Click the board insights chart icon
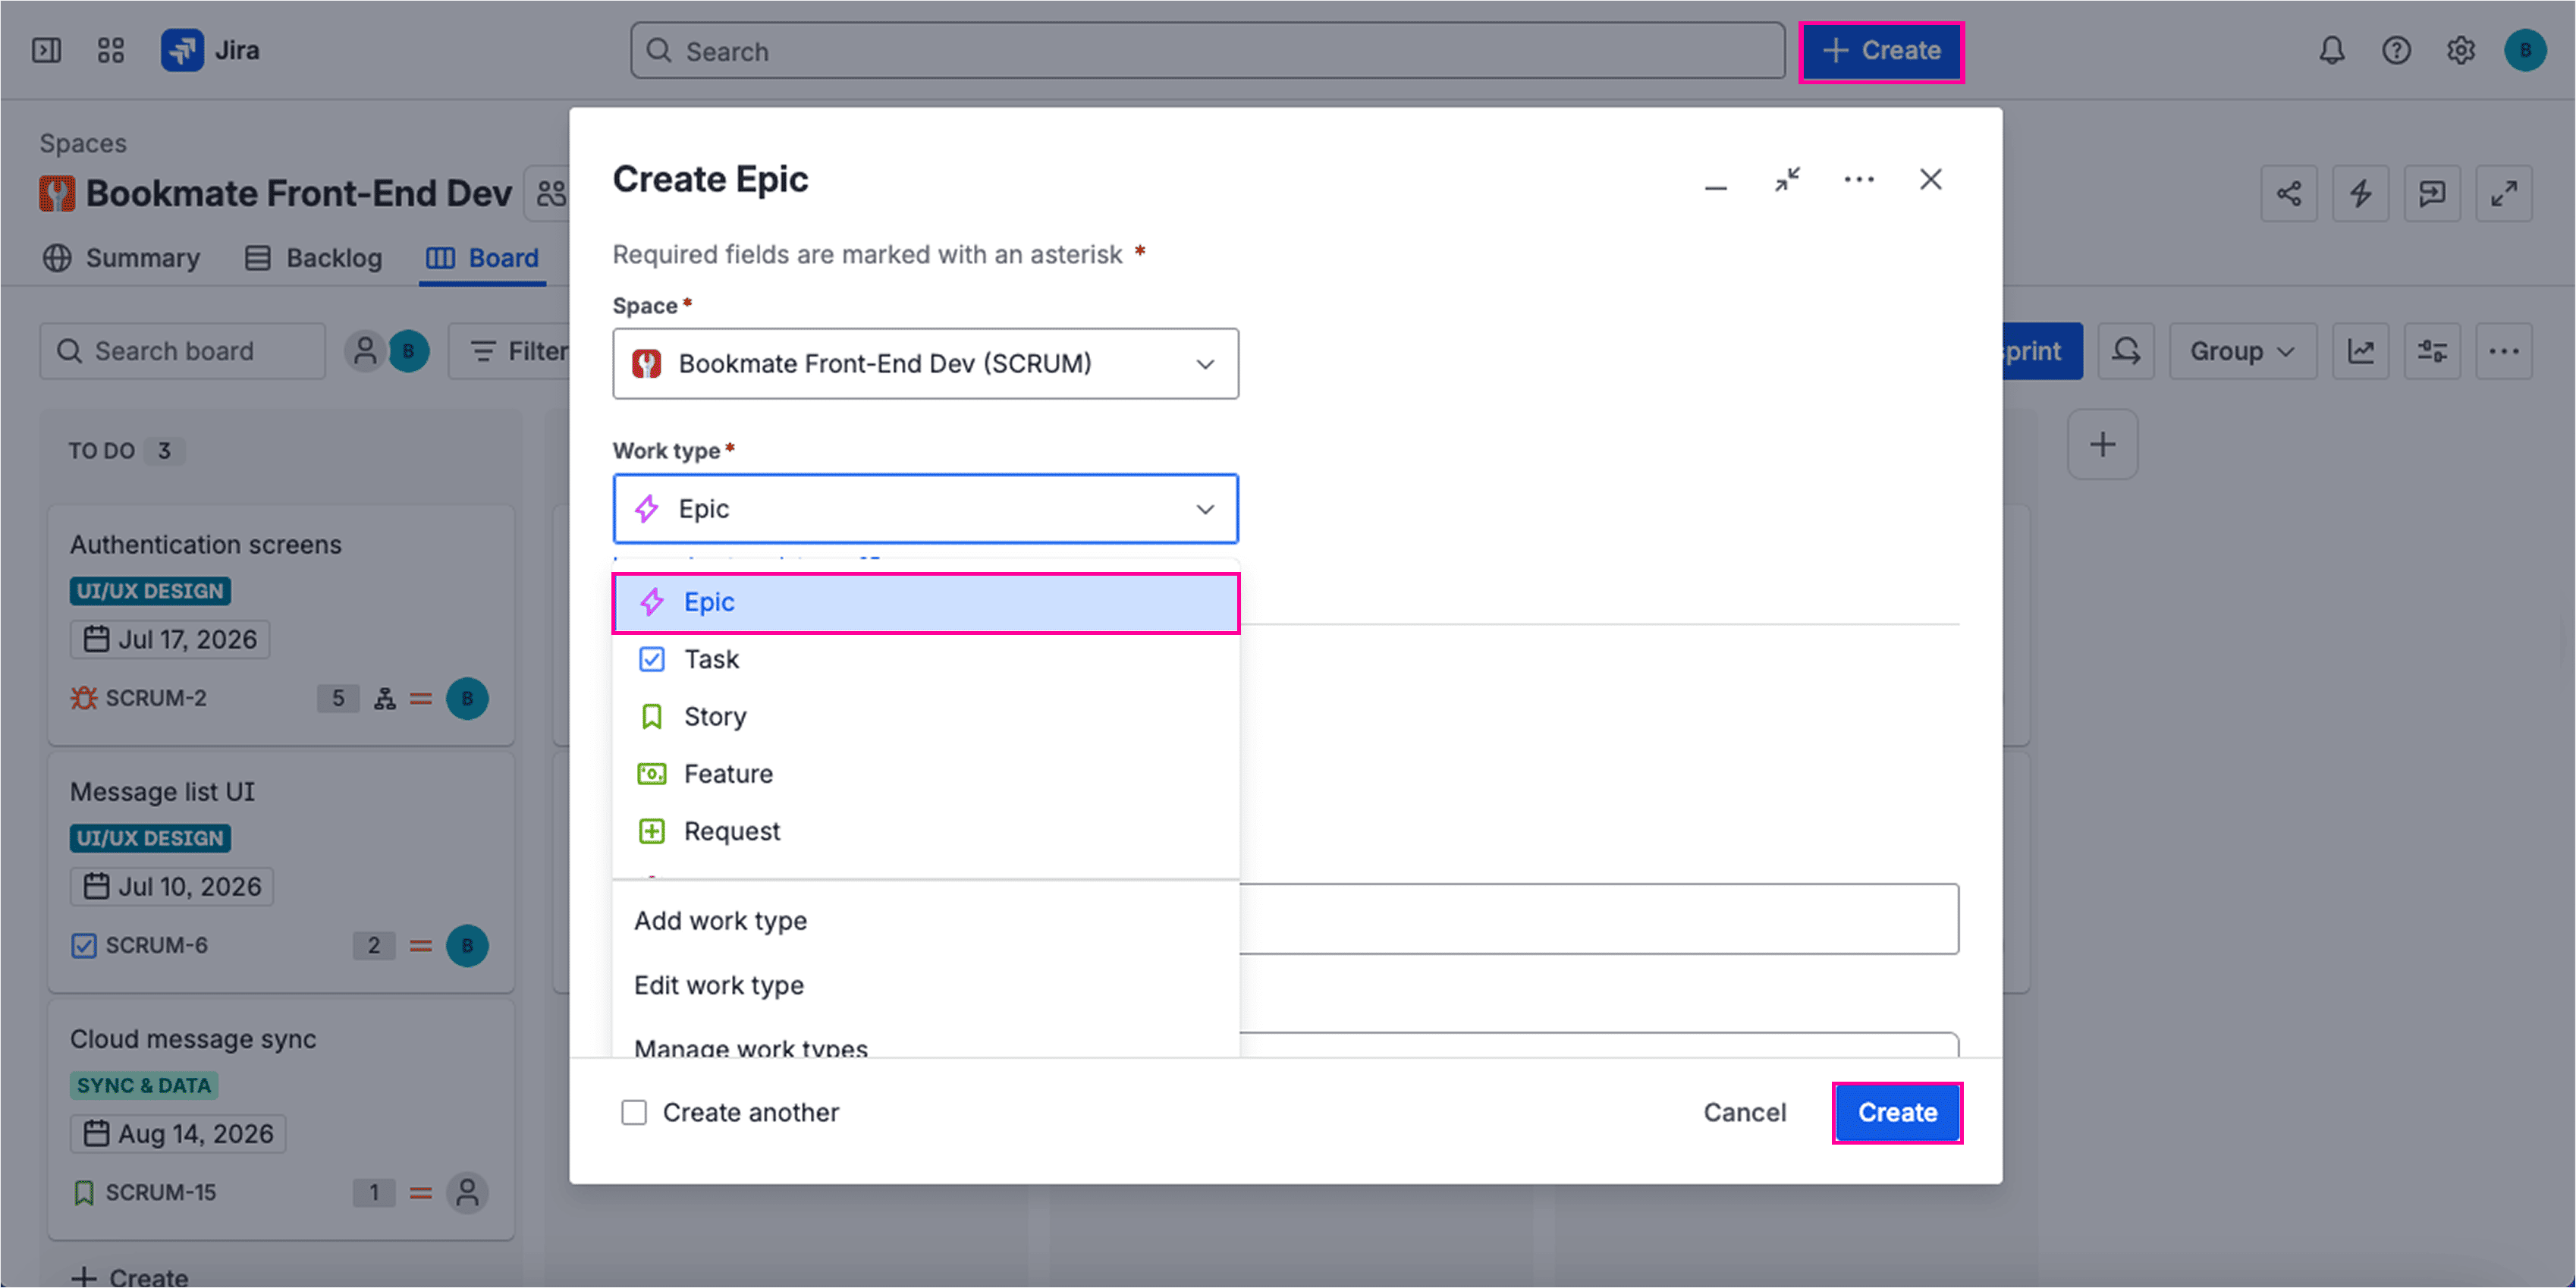2576x1288 pixels. click(x=2360, y=351)
